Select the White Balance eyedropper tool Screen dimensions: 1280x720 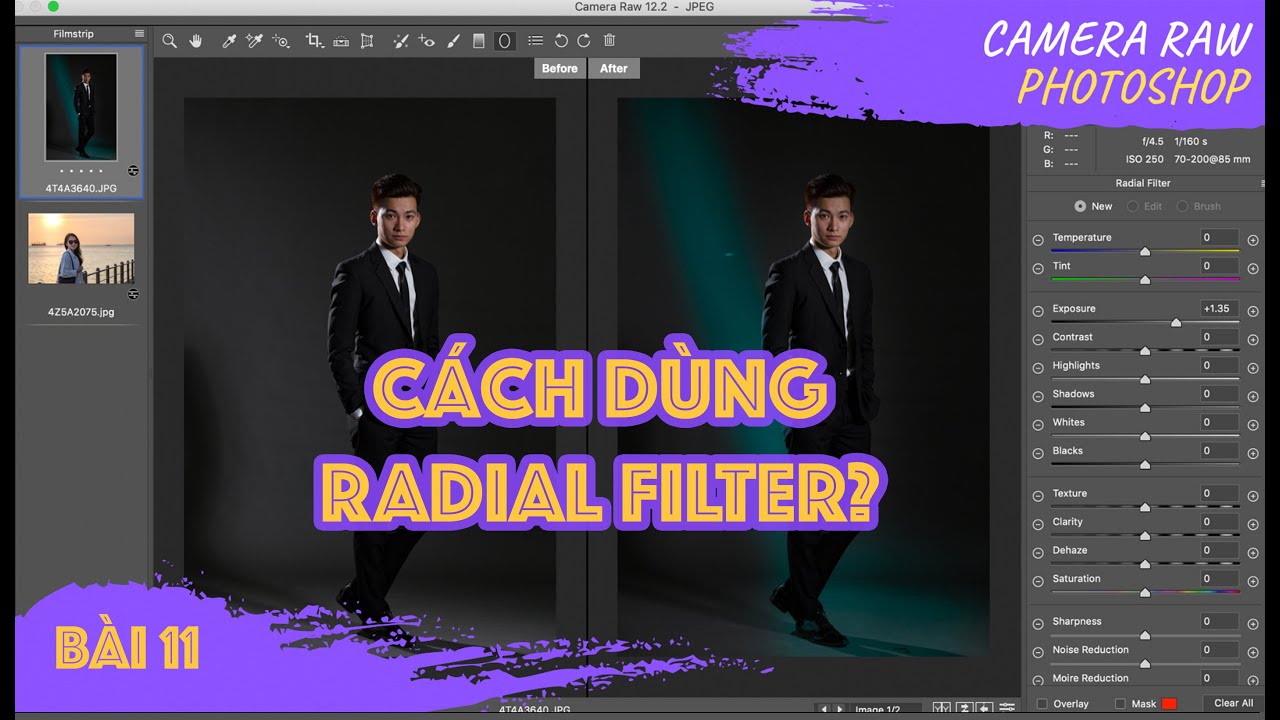pos(229,41)
